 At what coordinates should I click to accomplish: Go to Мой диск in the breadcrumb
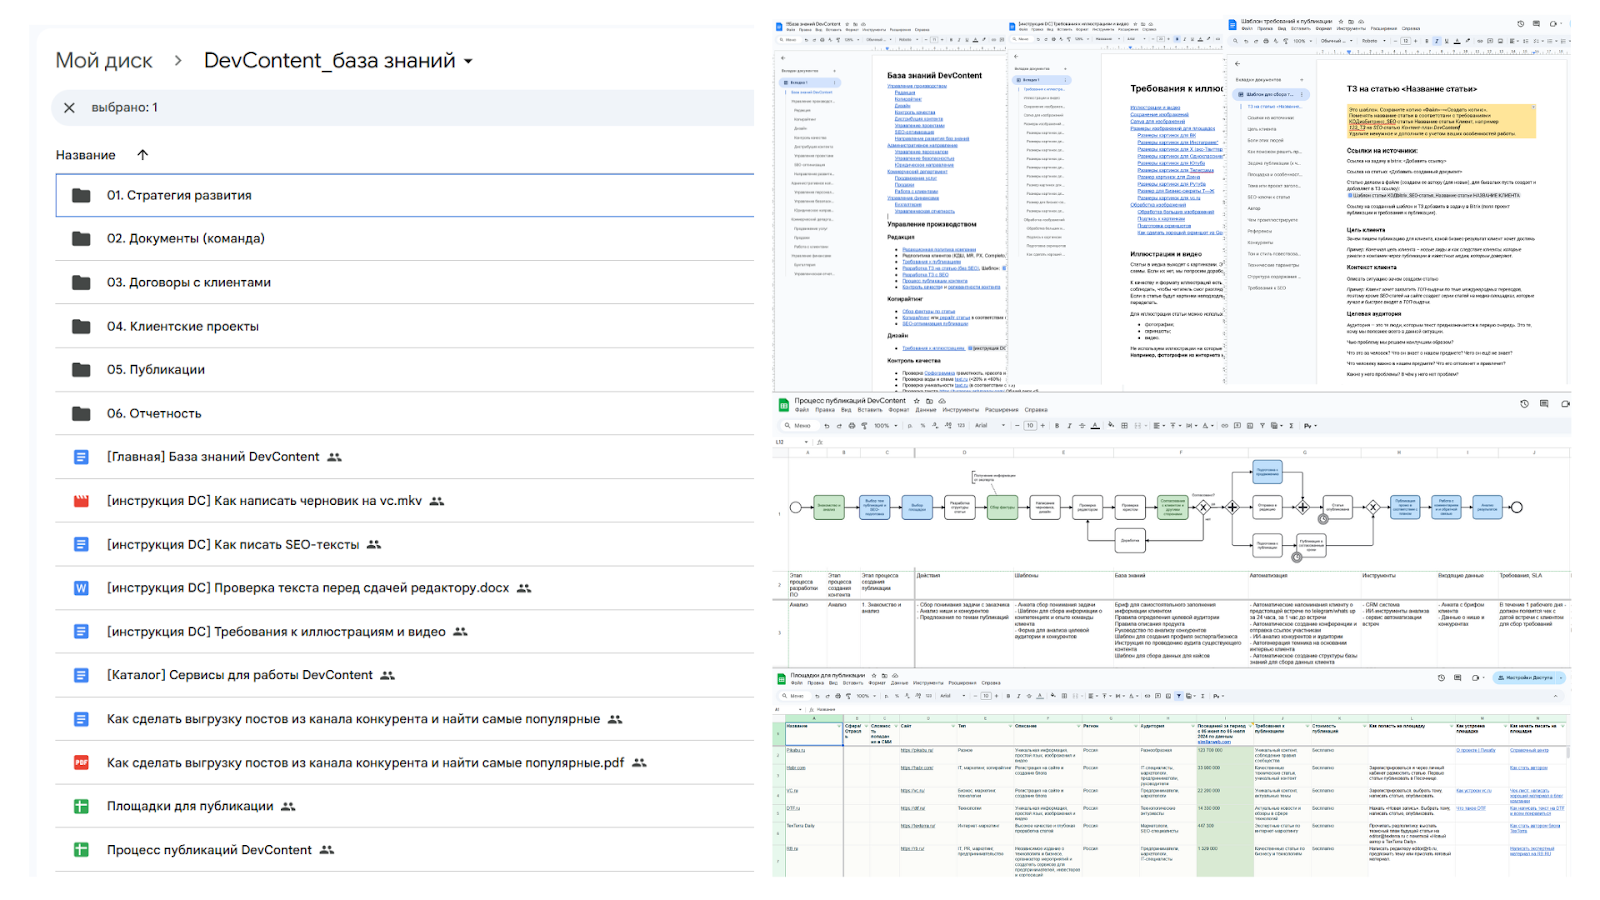point(104,61)
